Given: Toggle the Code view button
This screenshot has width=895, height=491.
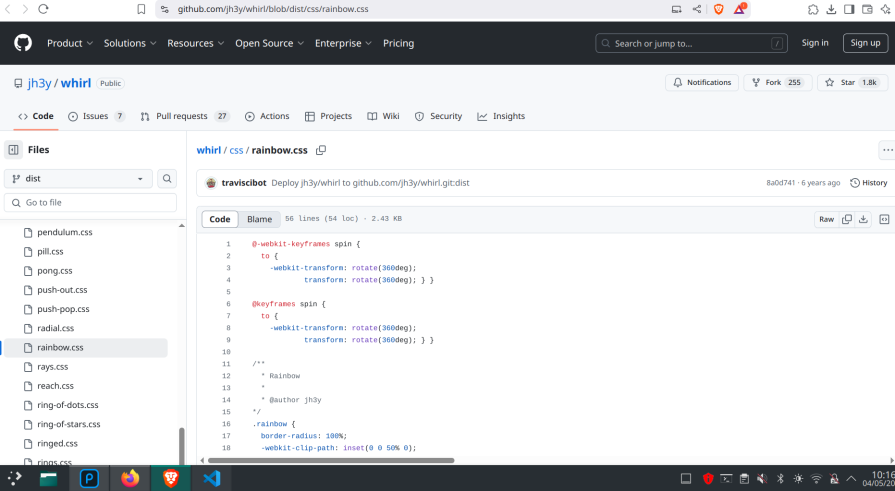Looking at the screenshot, I should pyautogui.click(x=220, y=219).
